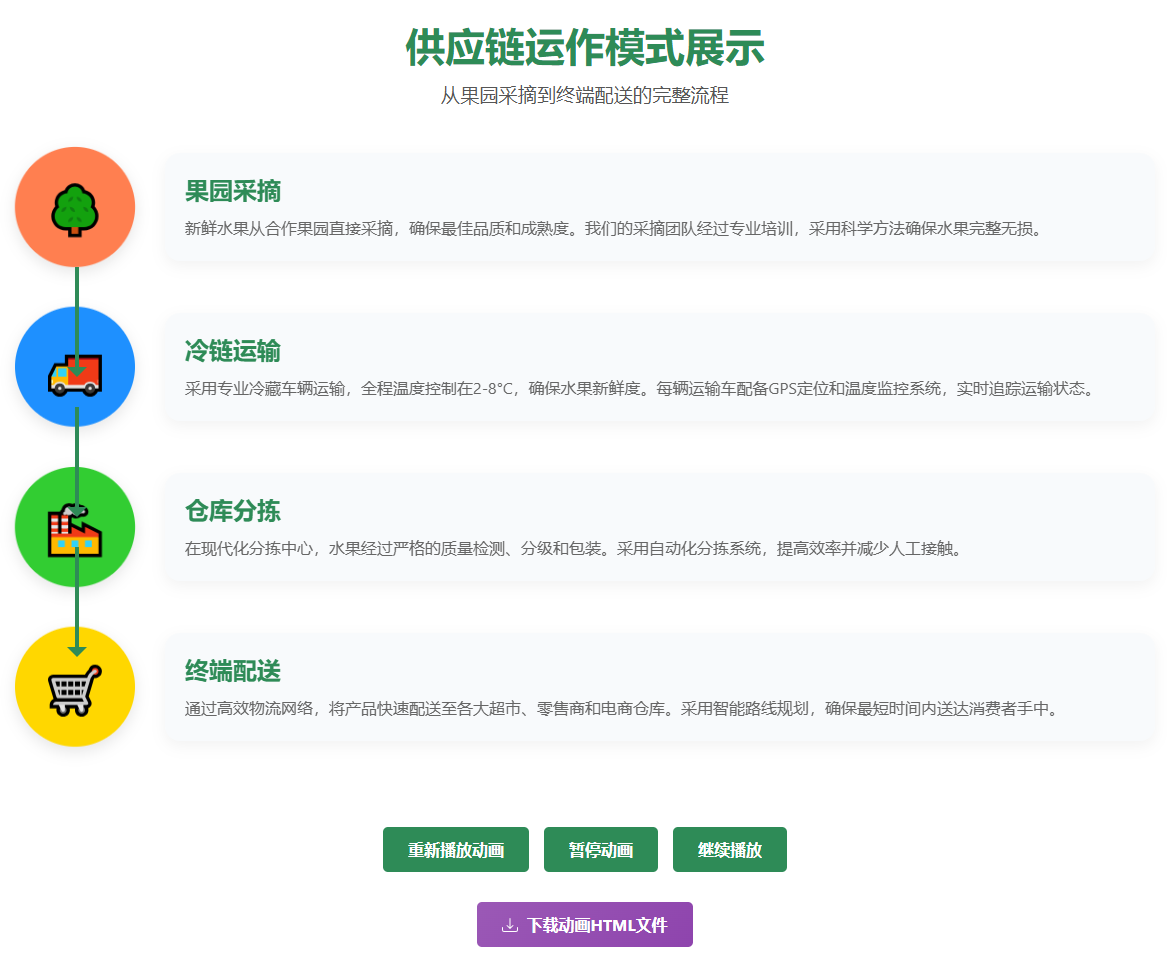Click the 2-8°C description under 冷链运输

[640, 388]
